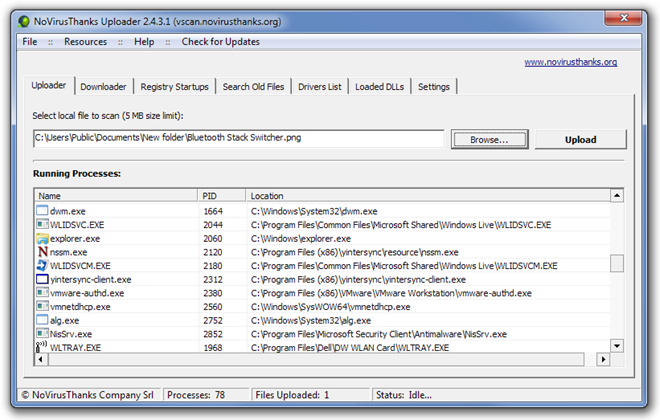Click PID value 1664
Image resolution: width=660 pixels, height=420 pixels.
click(213, 211)
